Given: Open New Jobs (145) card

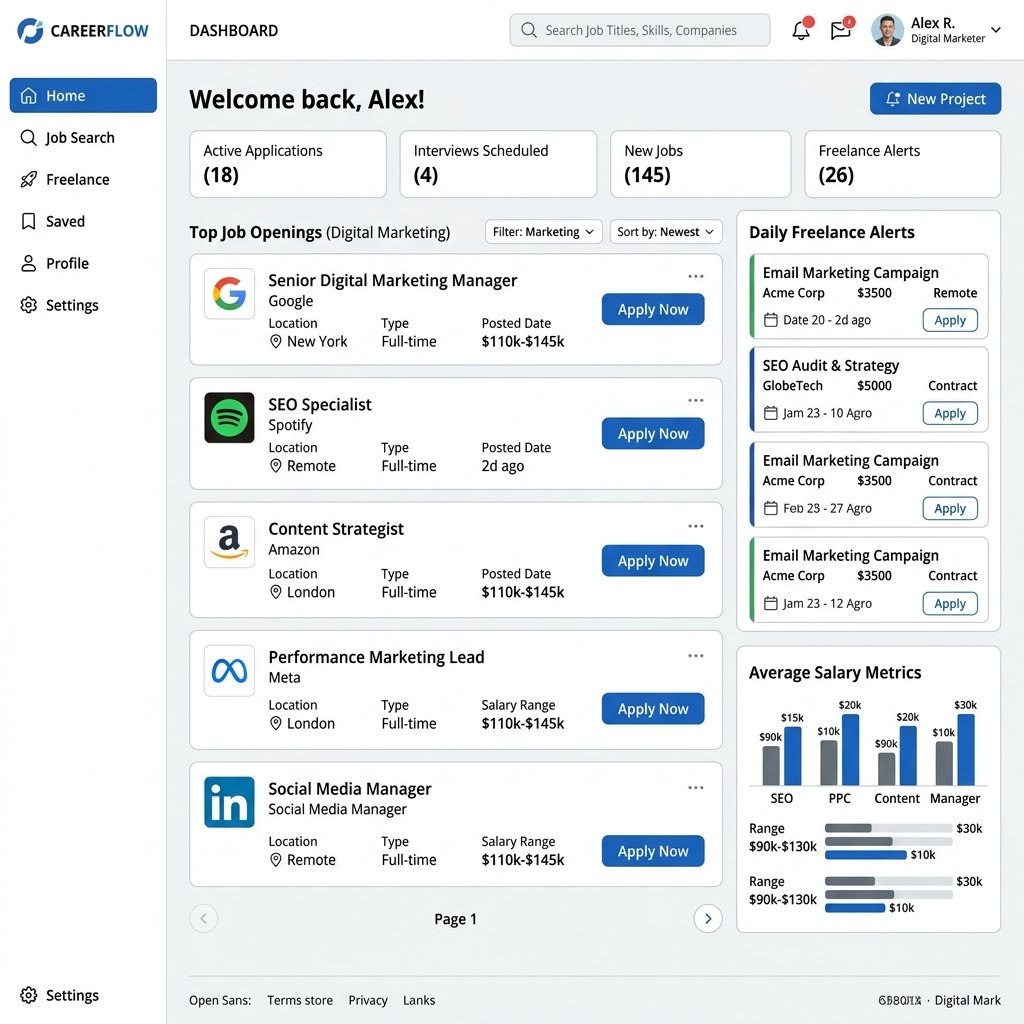Looking at the screenshot, I should coord(701,164).
